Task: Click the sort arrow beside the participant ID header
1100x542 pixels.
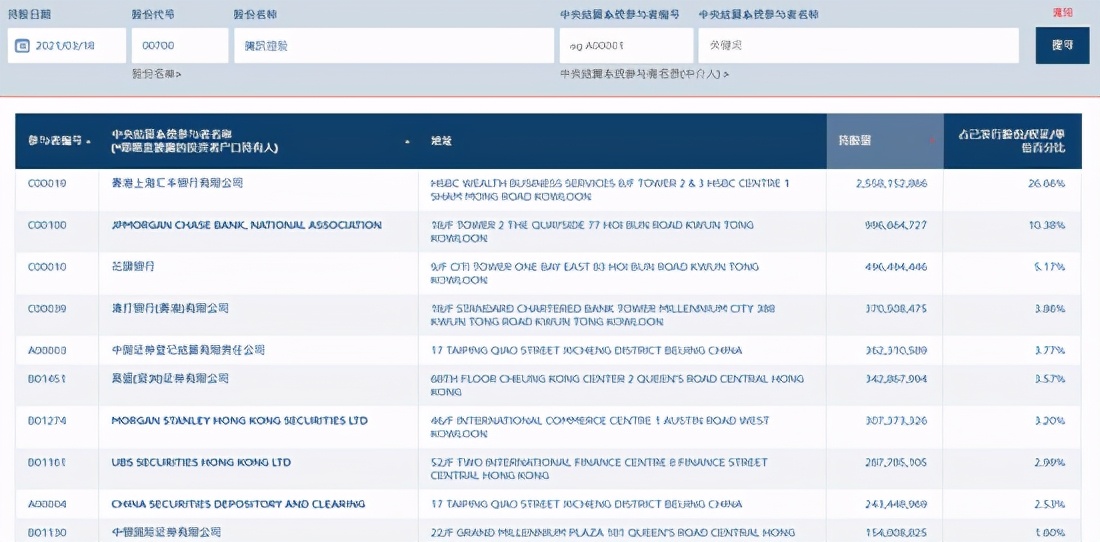Action: click(89, 141)
